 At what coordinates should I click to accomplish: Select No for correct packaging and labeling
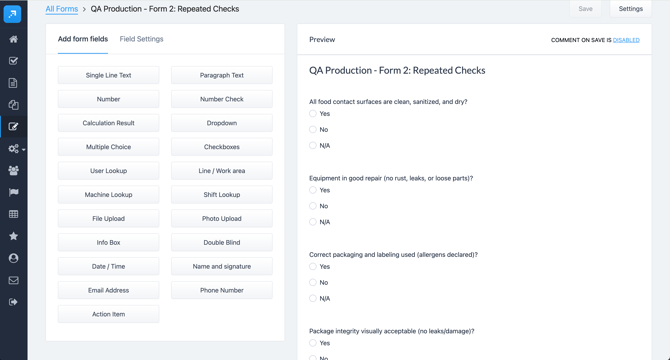[313, 282]
